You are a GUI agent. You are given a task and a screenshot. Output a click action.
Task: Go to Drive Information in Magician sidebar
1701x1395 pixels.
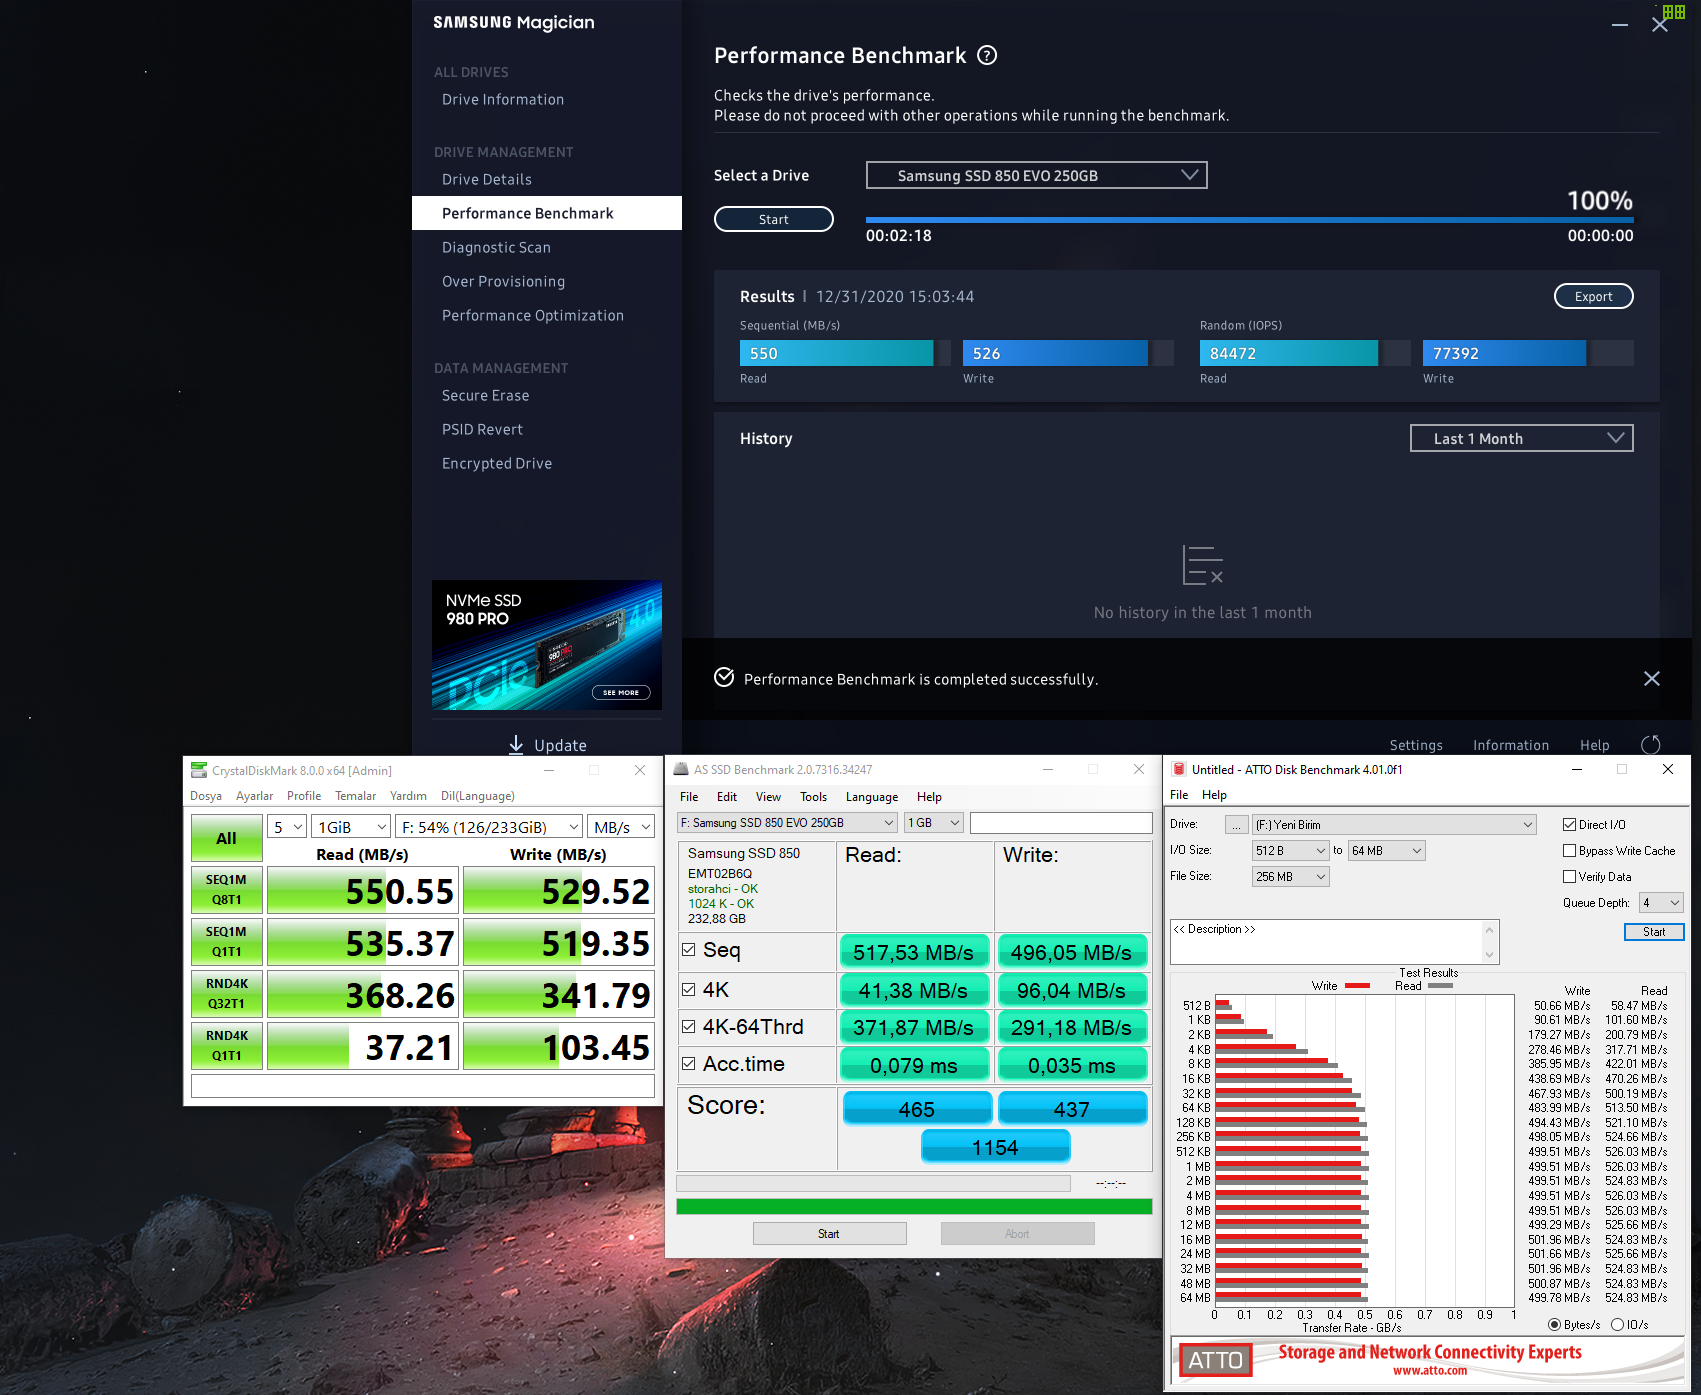click(503, 99)
